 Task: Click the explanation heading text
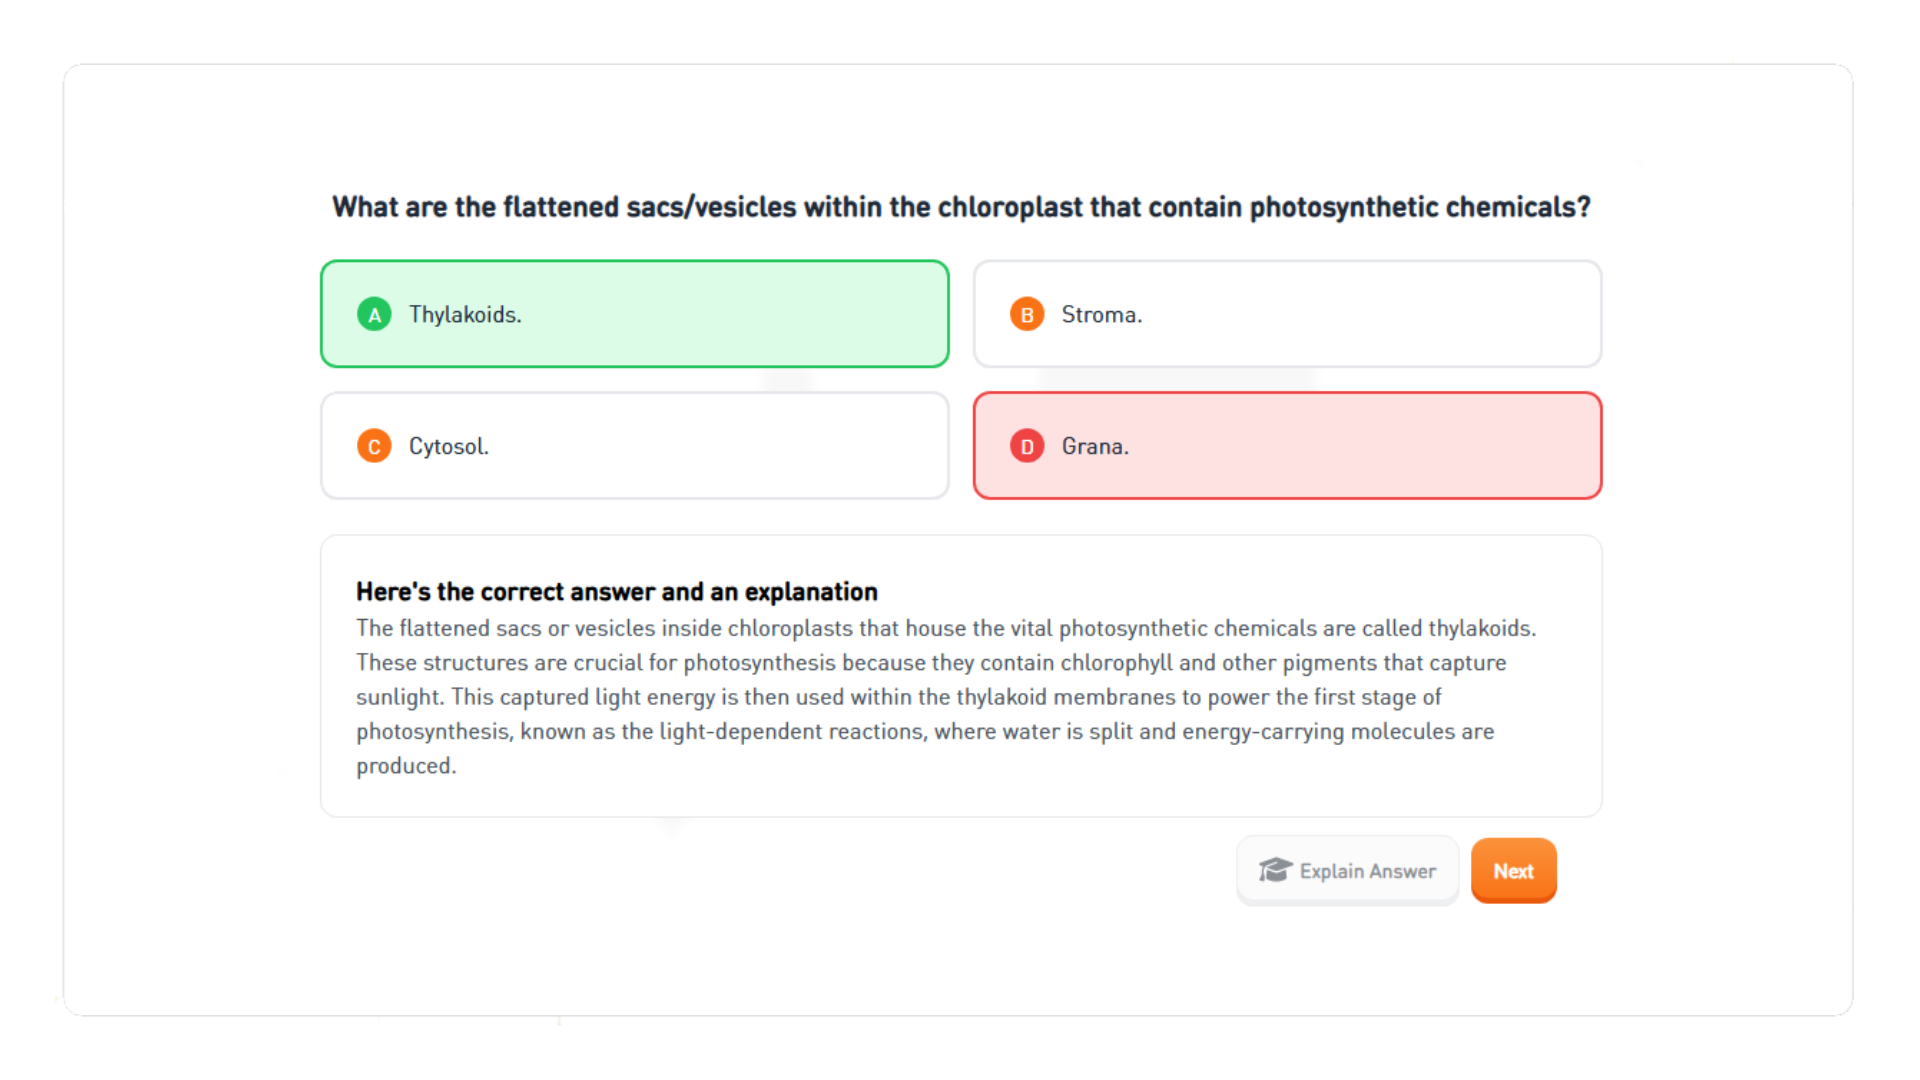(x=616, y=591)
